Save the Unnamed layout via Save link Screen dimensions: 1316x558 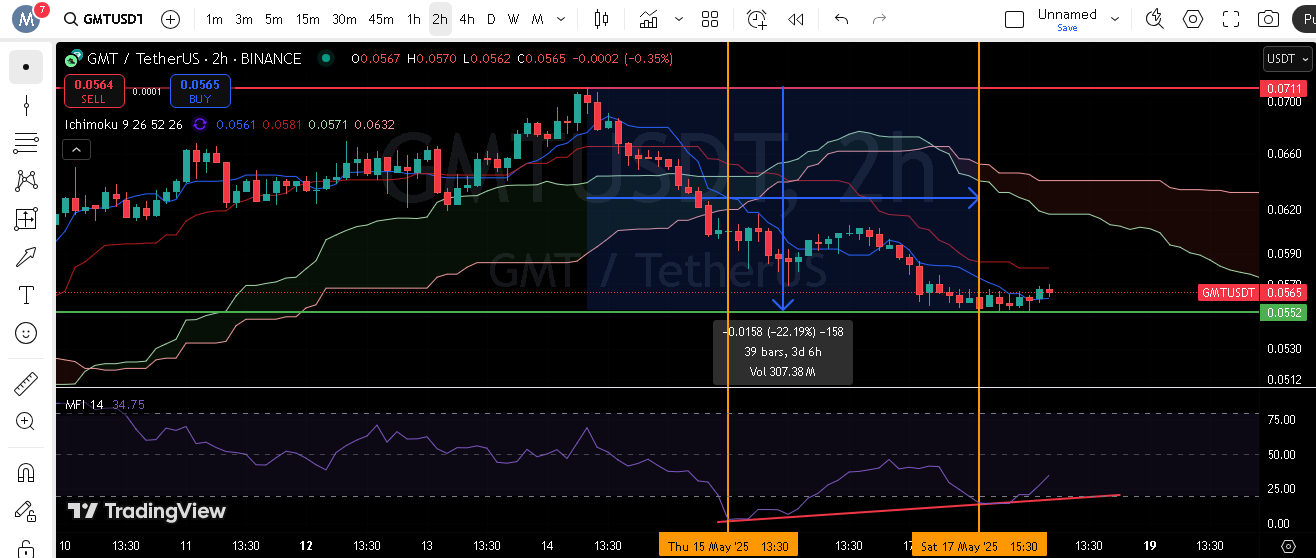(x=1067, y=28)
